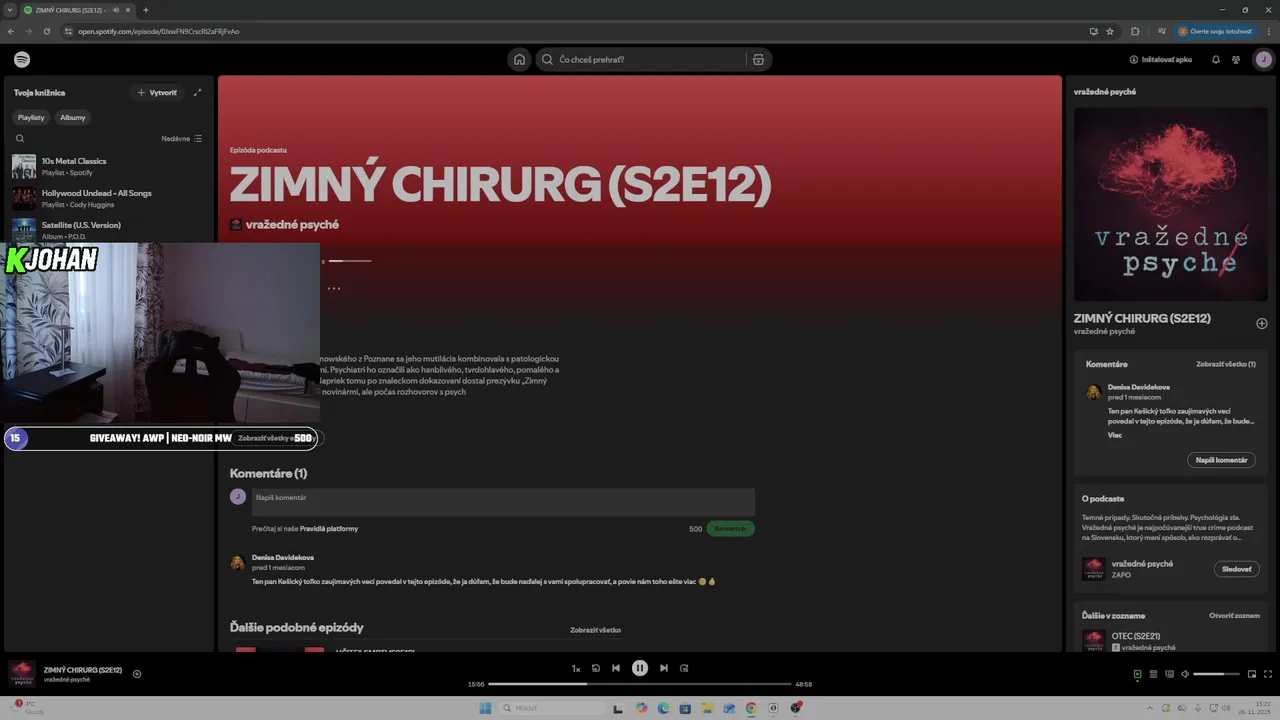Open "Hollywood Undead - All Songs" playlist
Screen dimensions: 1280x720
[x=108, y=198]
